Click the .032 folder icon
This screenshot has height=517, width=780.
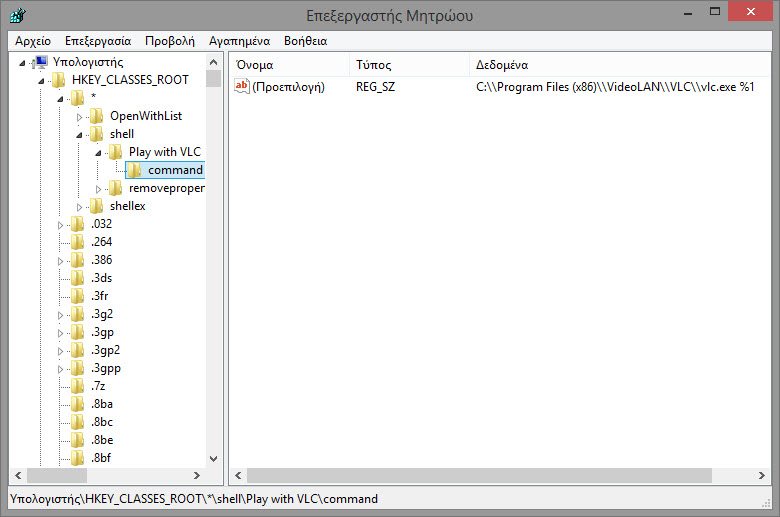78,224
